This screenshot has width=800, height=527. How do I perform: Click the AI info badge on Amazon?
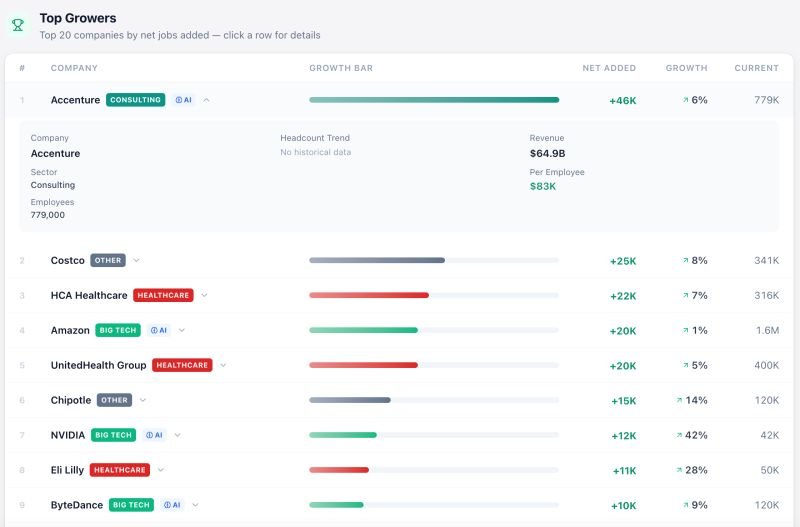tap(159, 330)
